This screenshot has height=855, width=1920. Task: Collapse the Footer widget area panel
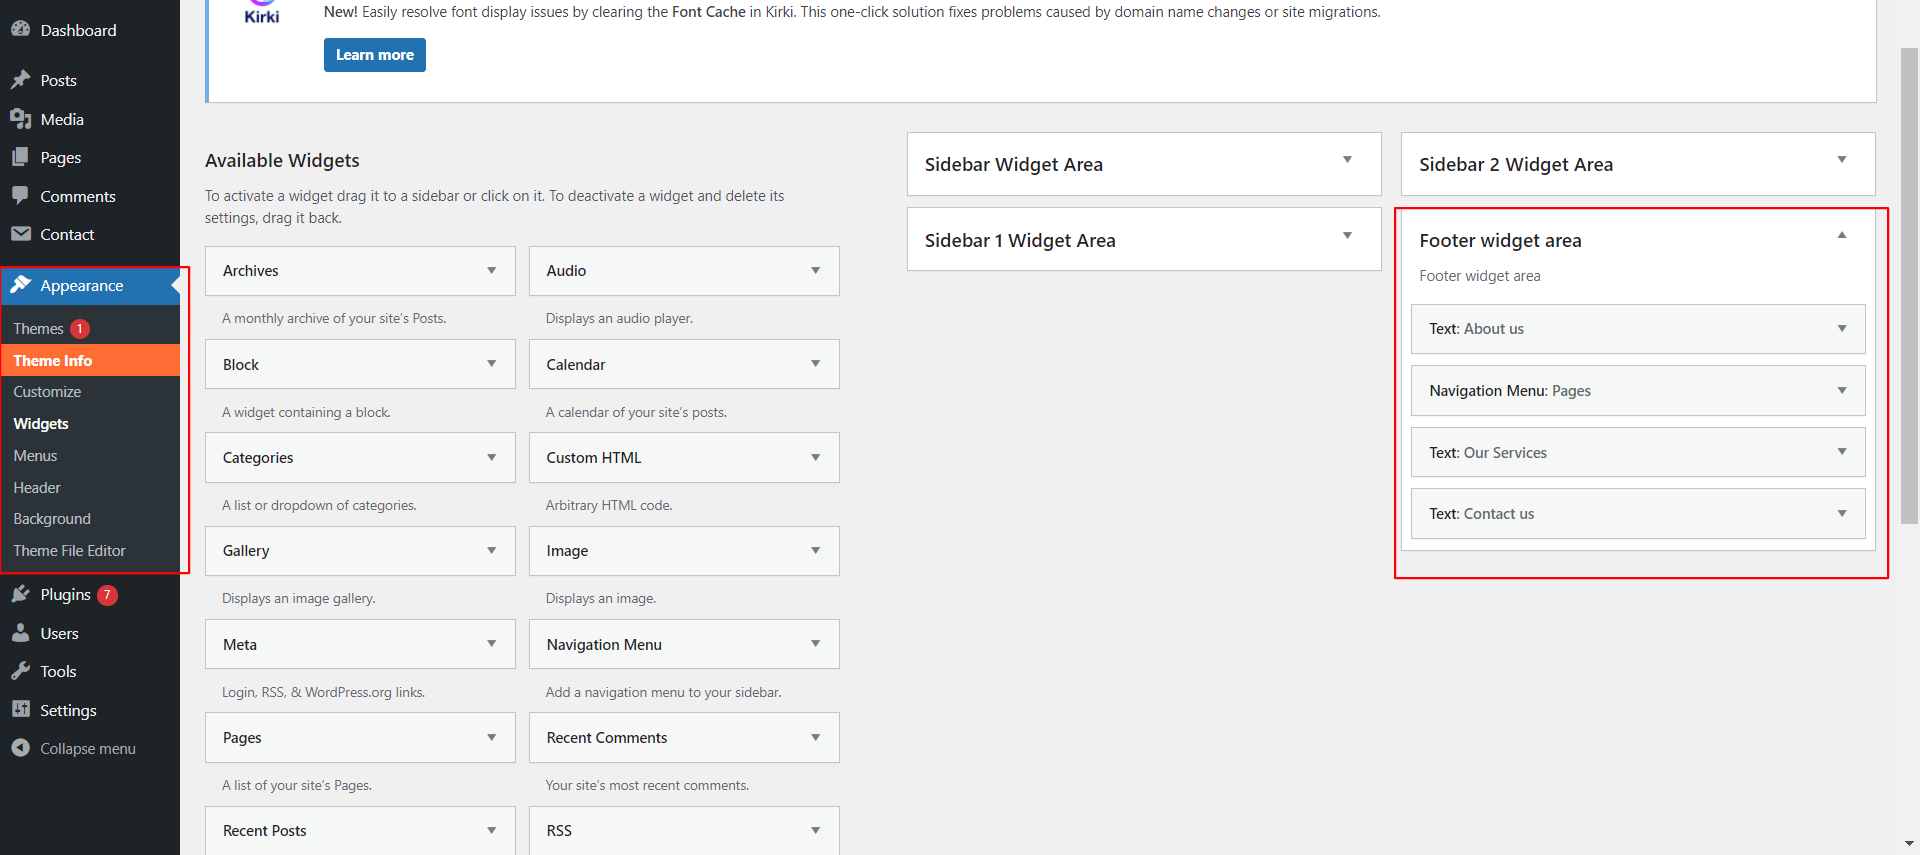tap(1841, 236)
